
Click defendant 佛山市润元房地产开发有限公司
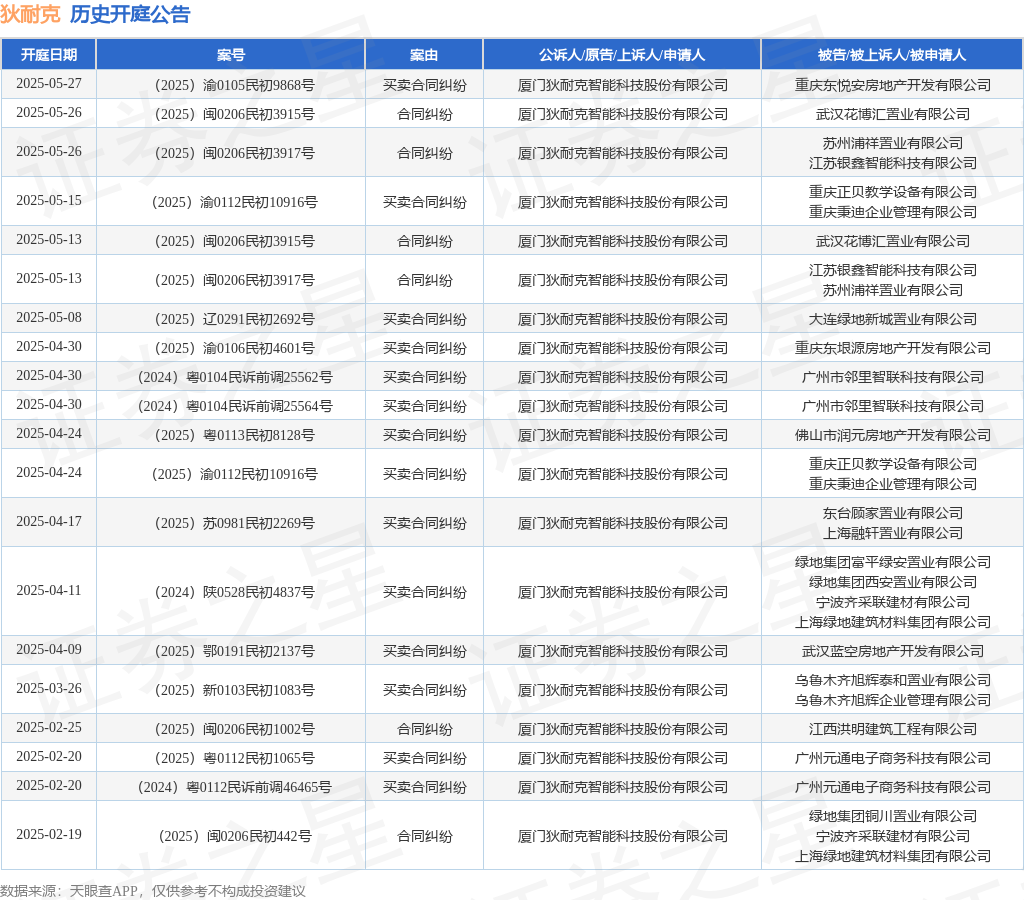(893, 435)
